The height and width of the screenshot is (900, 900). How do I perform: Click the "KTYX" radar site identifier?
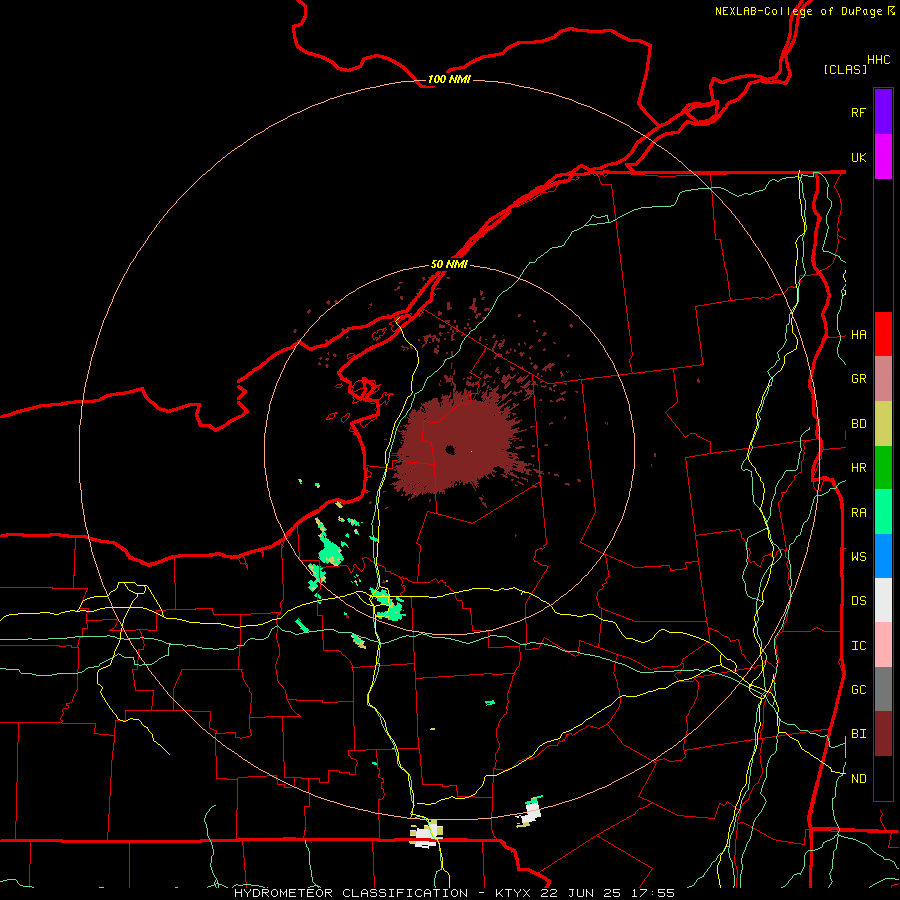tap(514, 893)
